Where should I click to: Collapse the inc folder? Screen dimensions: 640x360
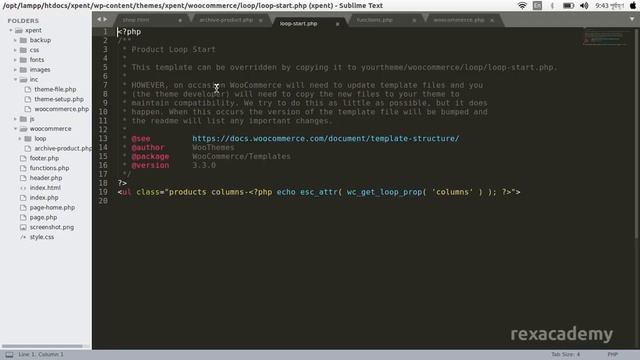click(15, 80)
